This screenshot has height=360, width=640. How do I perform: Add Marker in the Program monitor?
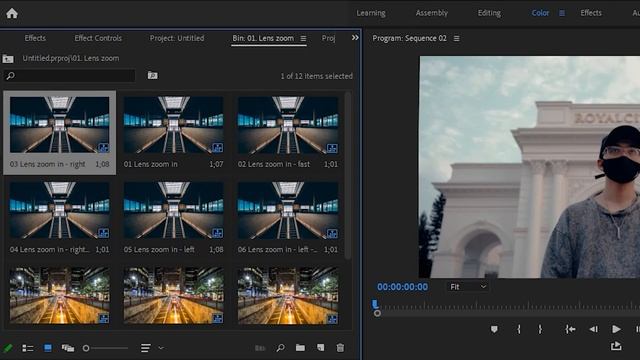click(x=494, y=329)
